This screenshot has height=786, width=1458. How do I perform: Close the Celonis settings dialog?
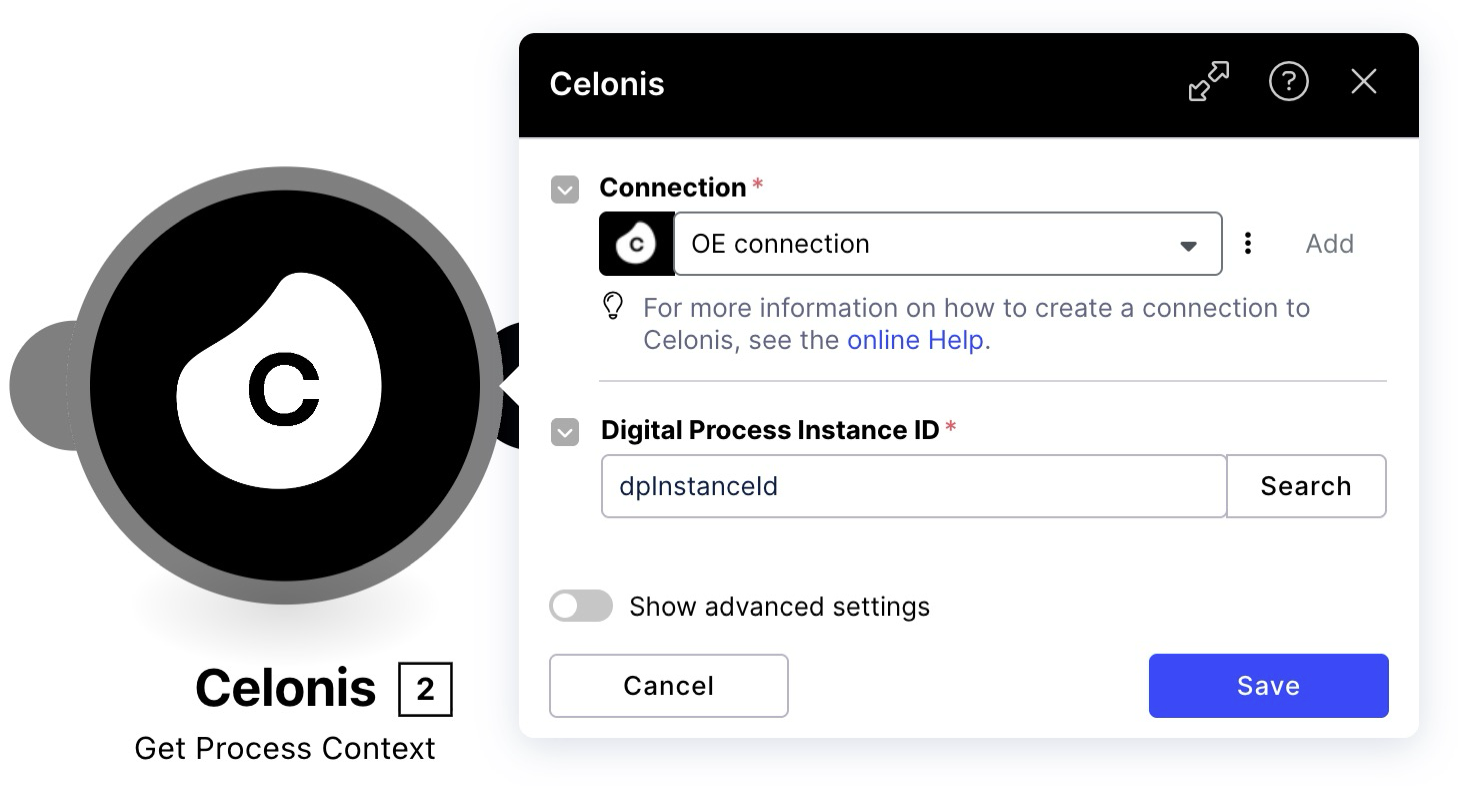1364,82
